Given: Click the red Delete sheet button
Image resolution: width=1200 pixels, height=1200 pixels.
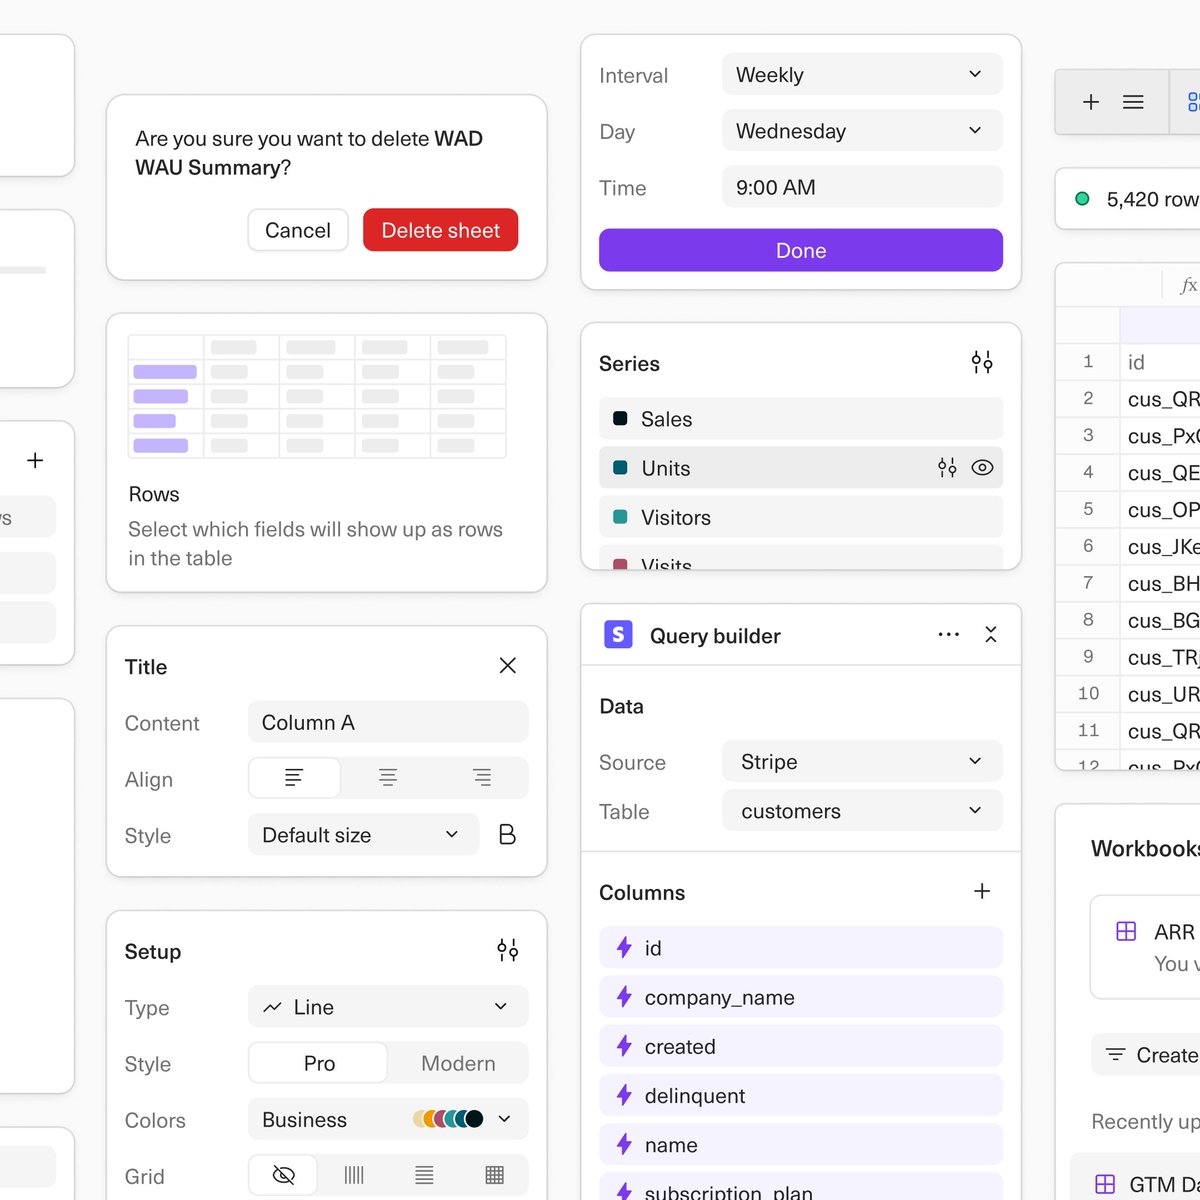Looking at the screenshot, I should coord(440,230).
